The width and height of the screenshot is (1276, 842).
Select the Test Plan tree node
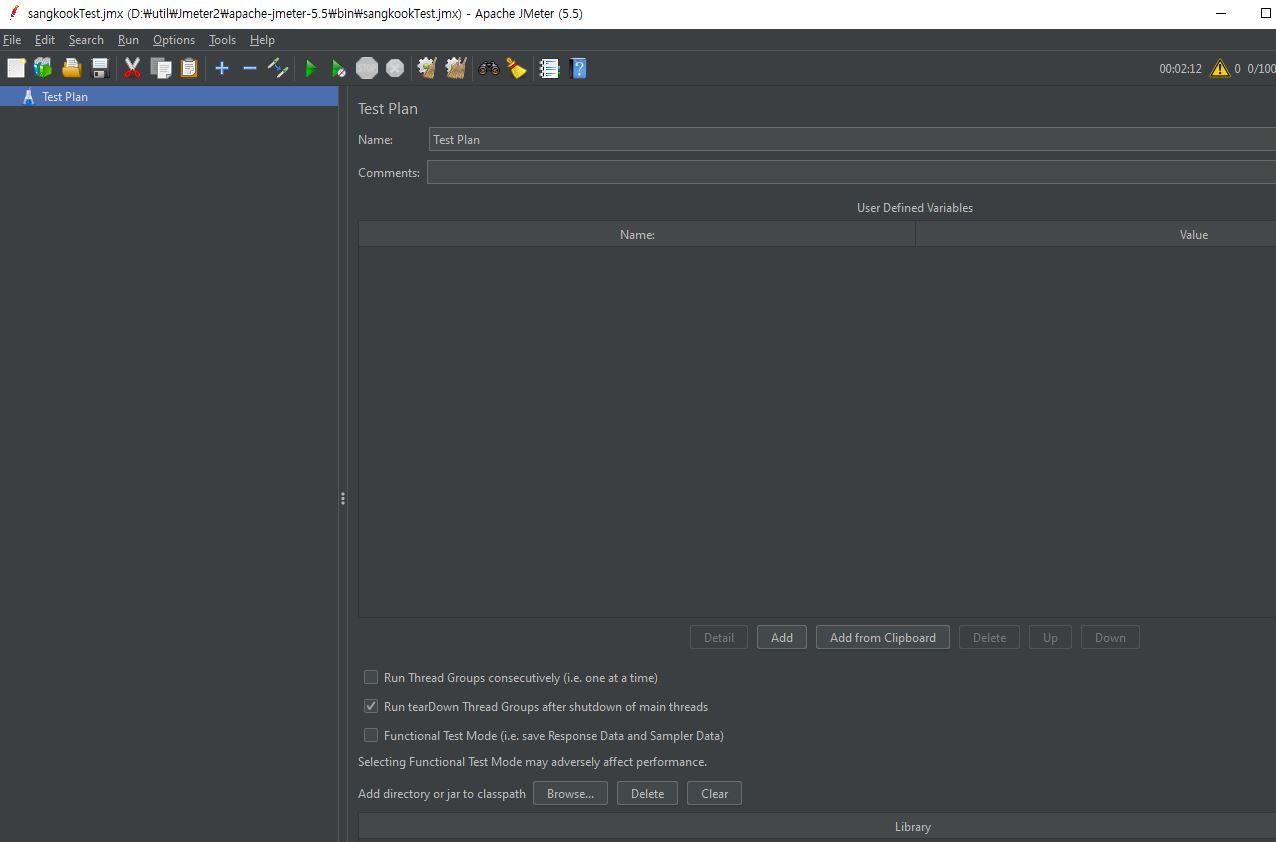tap(65, 97)
